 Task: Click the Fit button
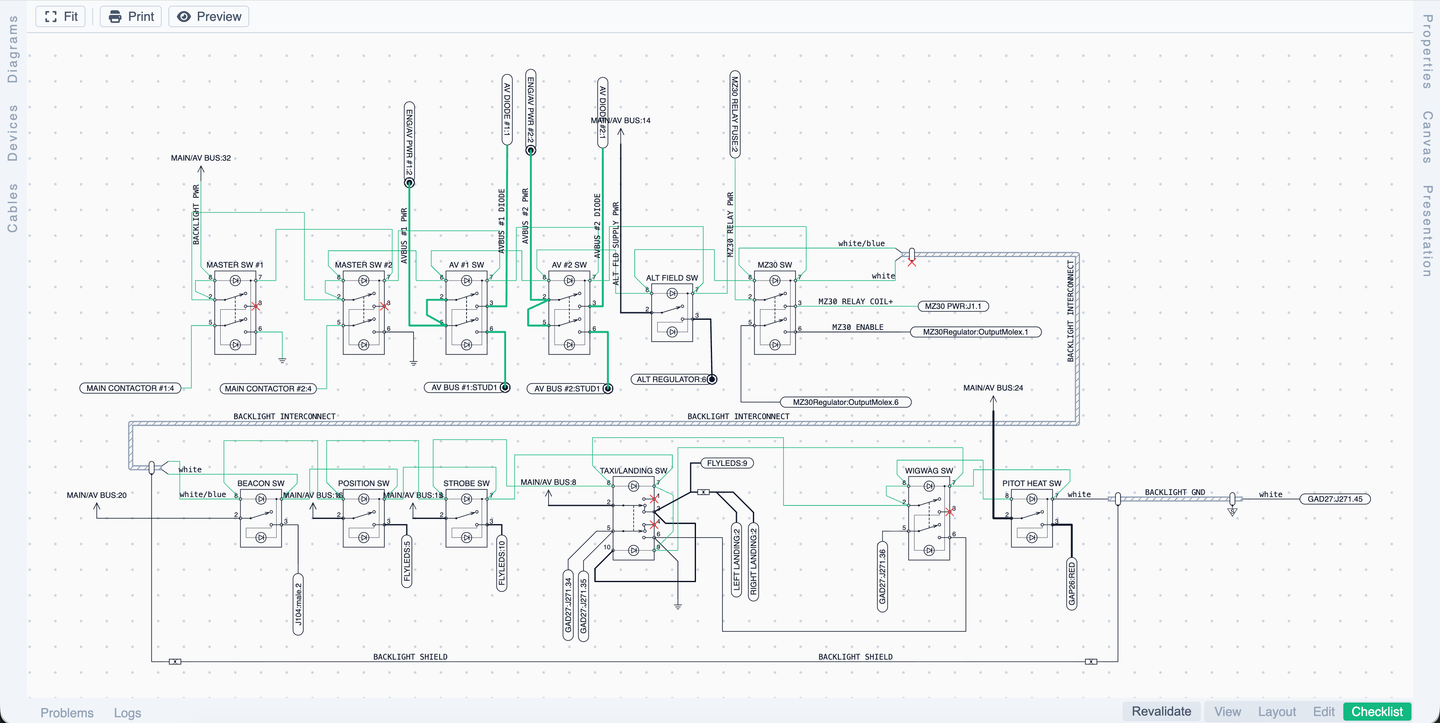point(60,16)
